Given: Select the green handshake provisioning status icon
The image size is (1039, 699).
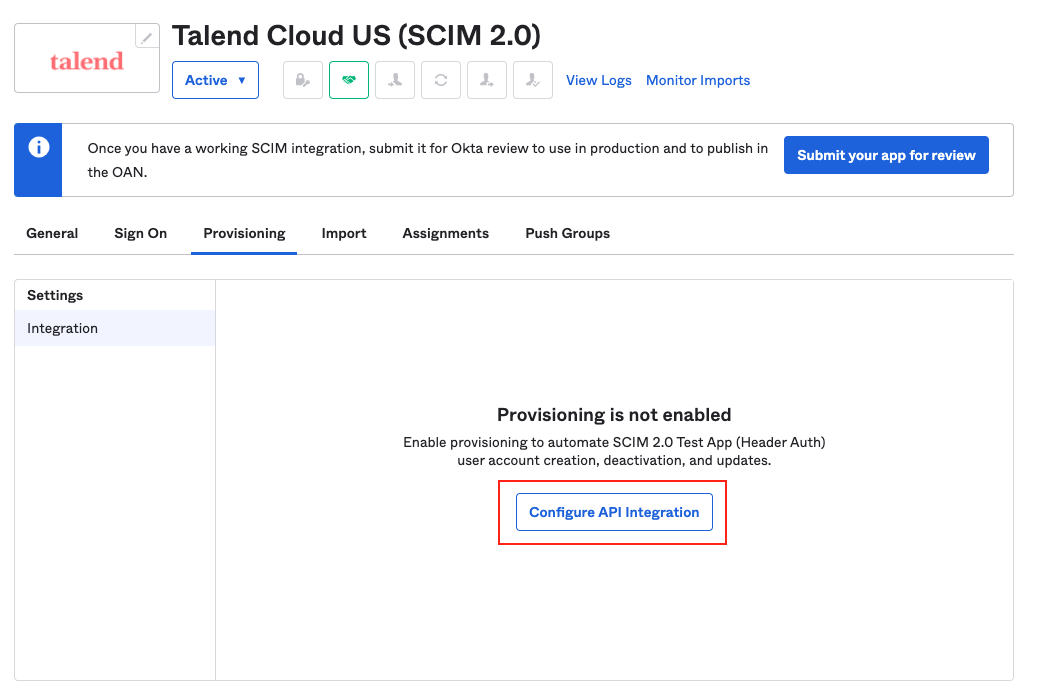Looking at the screenshot, I should pos(348,80).
